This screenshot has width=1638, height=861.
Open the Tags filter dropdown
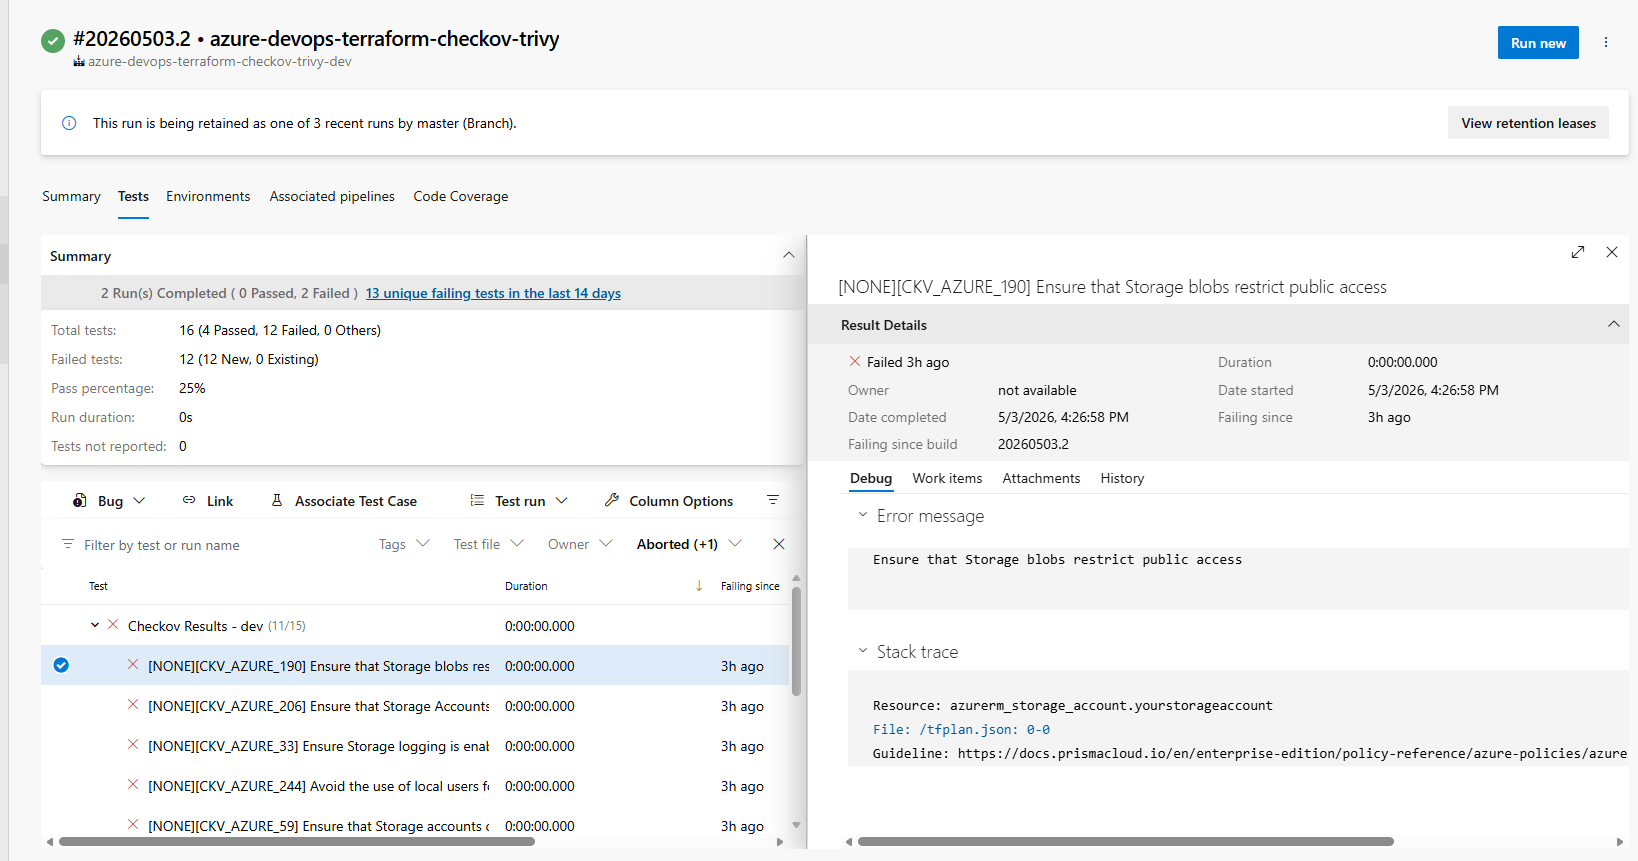pyautogui.click(x=404, y=544)
